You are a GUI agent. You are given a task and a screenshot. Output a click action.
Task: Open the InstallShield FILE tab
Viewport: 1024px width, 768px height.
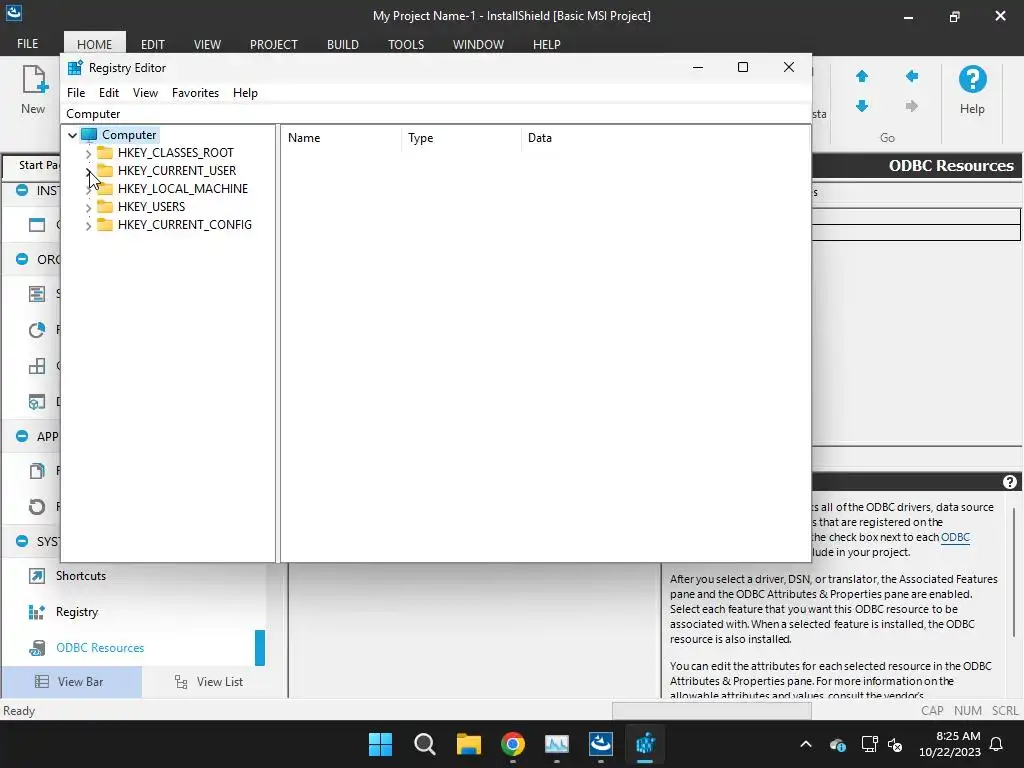coord(27,44)
